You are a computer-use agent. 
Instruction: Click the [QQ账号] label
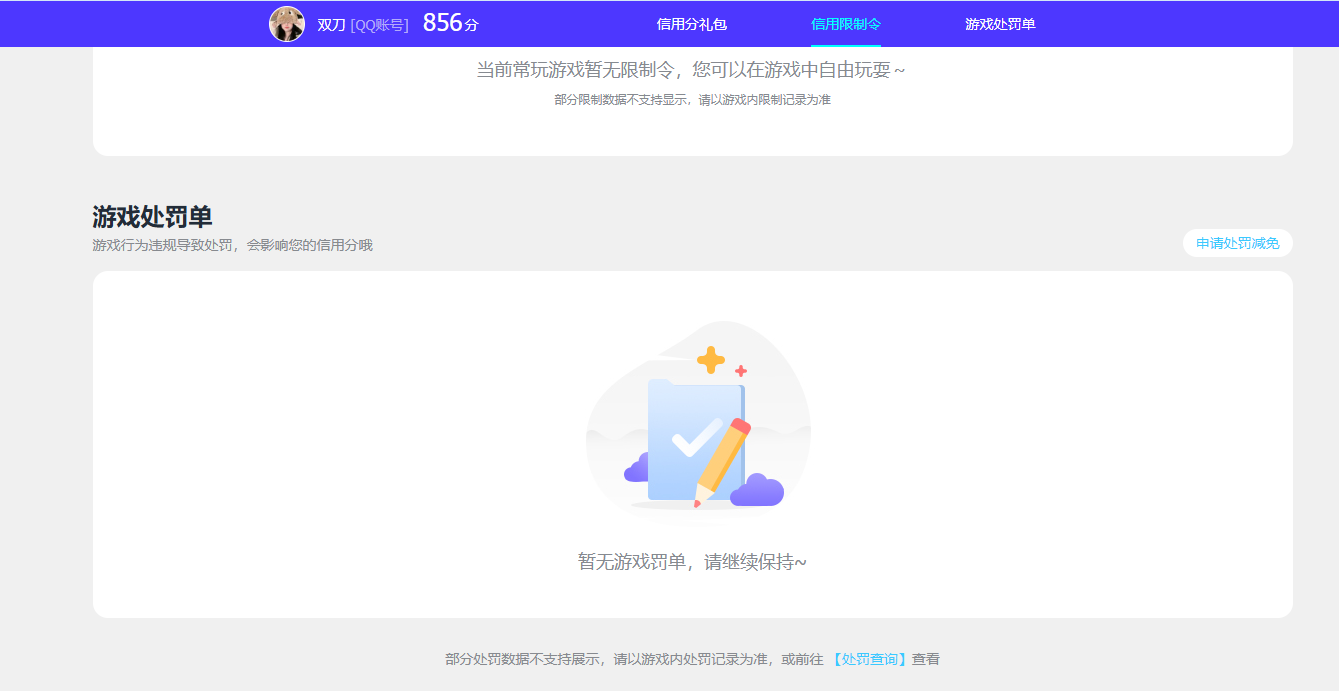(x=380, y=25)
